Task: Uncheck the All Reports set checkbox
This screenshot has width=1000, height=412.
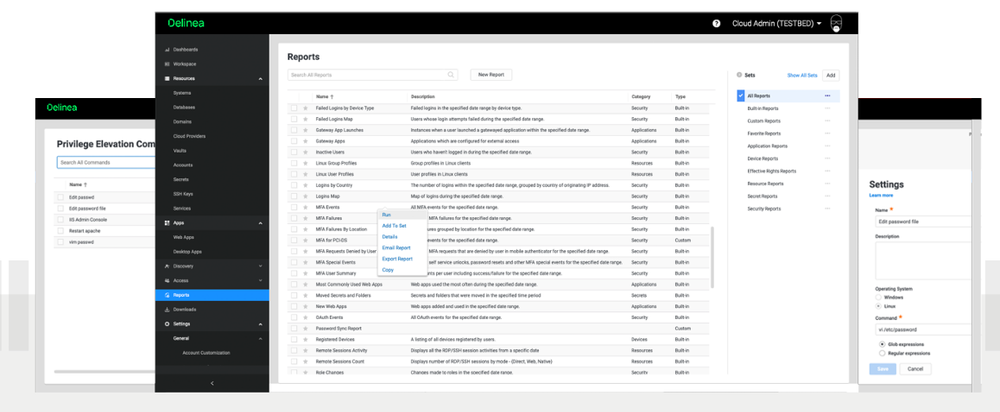Action: pyautogui.click(x=740, y=96)
